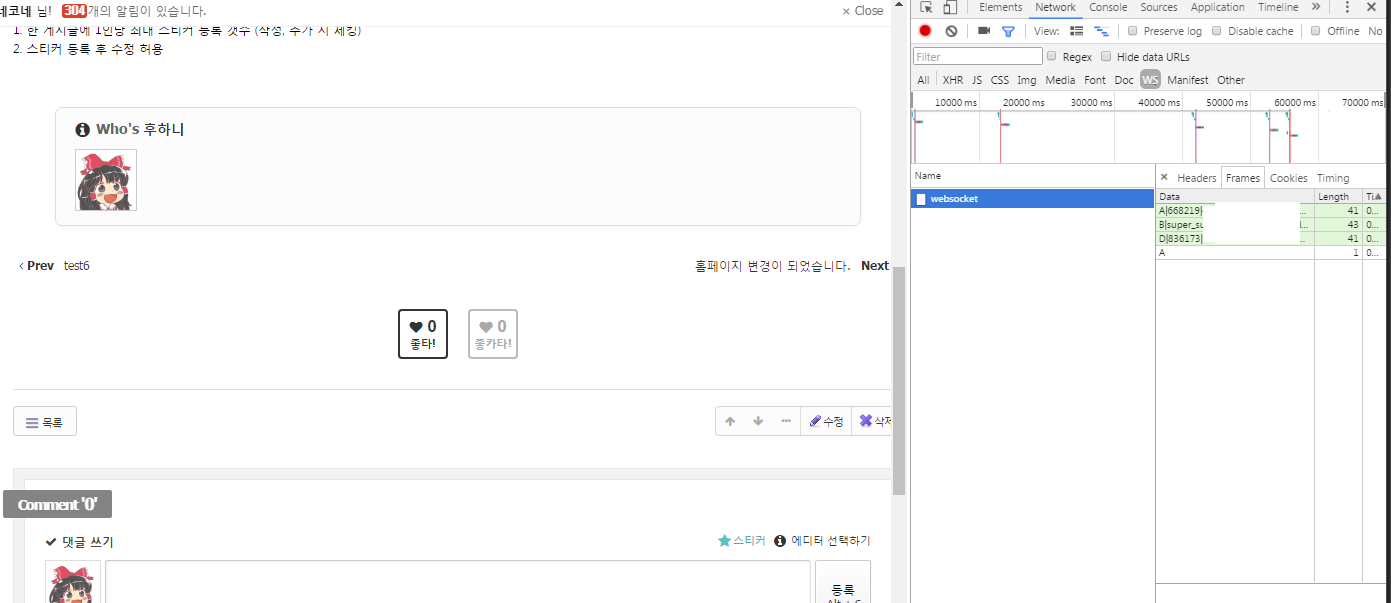
Task: Filter requests by Other
Action: pyautogui.click(x=1231, y=80)
